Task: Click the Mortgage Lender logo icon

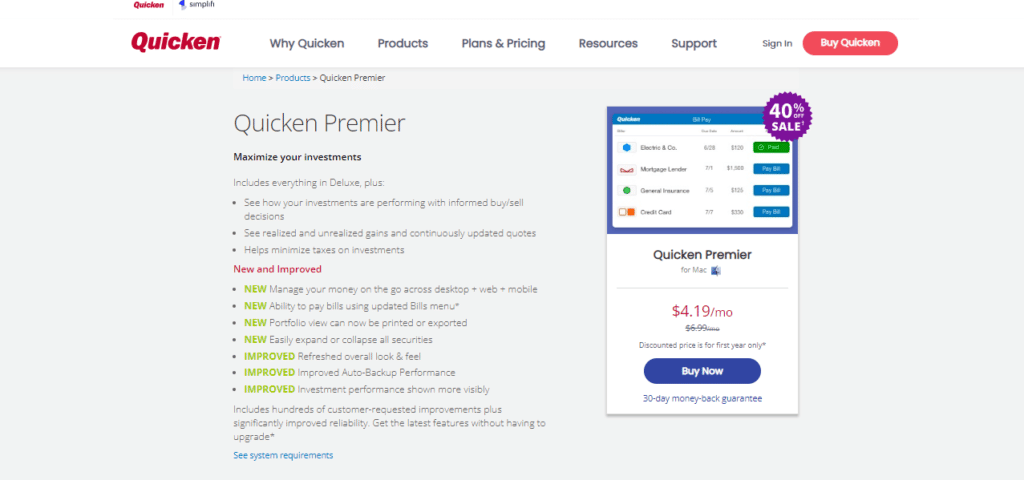Action: (627, 169)
